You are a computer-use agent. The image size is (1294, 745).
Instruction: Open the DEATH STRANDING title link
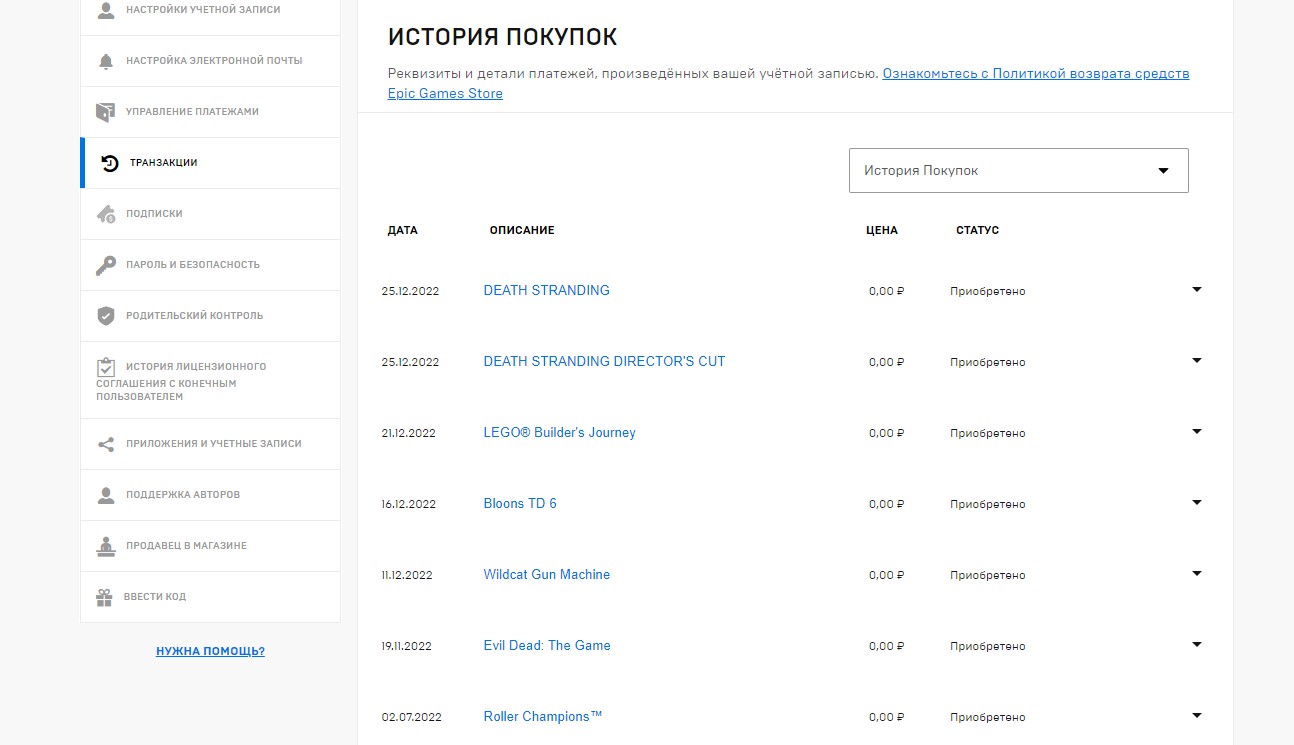click(x=546, y=291)
